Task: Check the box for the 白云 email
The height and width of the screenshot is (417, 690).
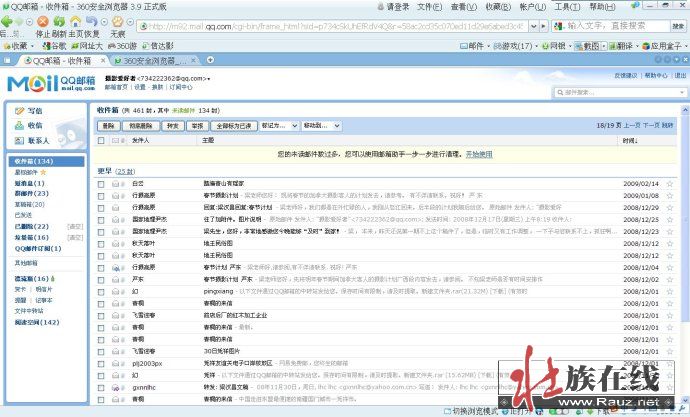Action: [x=101, y=184]
